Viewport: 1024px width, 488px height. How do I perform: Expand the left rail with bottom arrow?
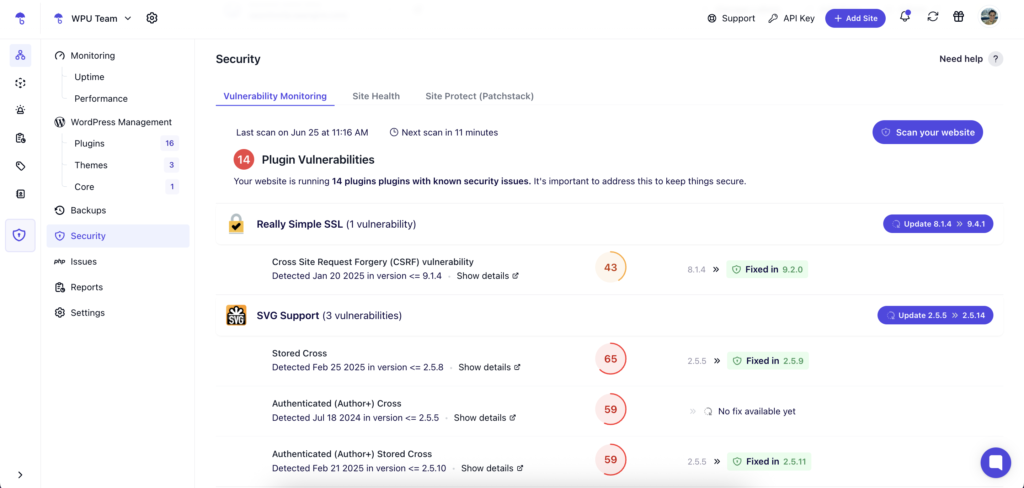click(x=20, y=475)
